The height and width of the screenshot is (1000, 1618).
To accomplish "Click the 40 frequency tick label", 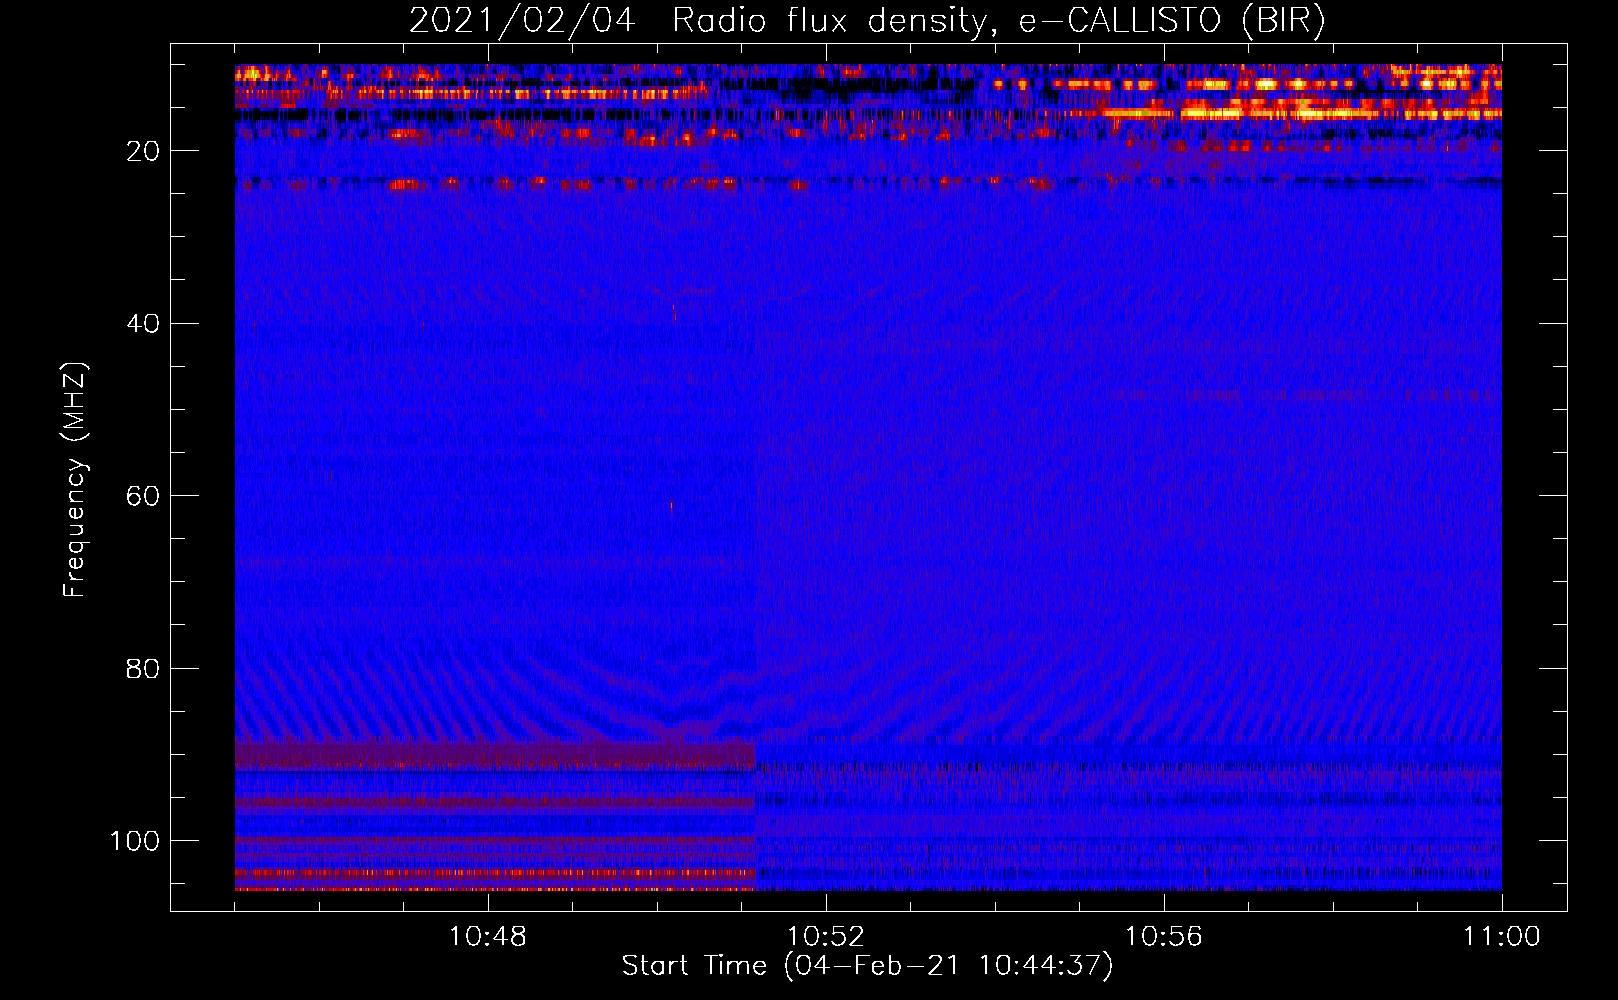I will [144, 324].
